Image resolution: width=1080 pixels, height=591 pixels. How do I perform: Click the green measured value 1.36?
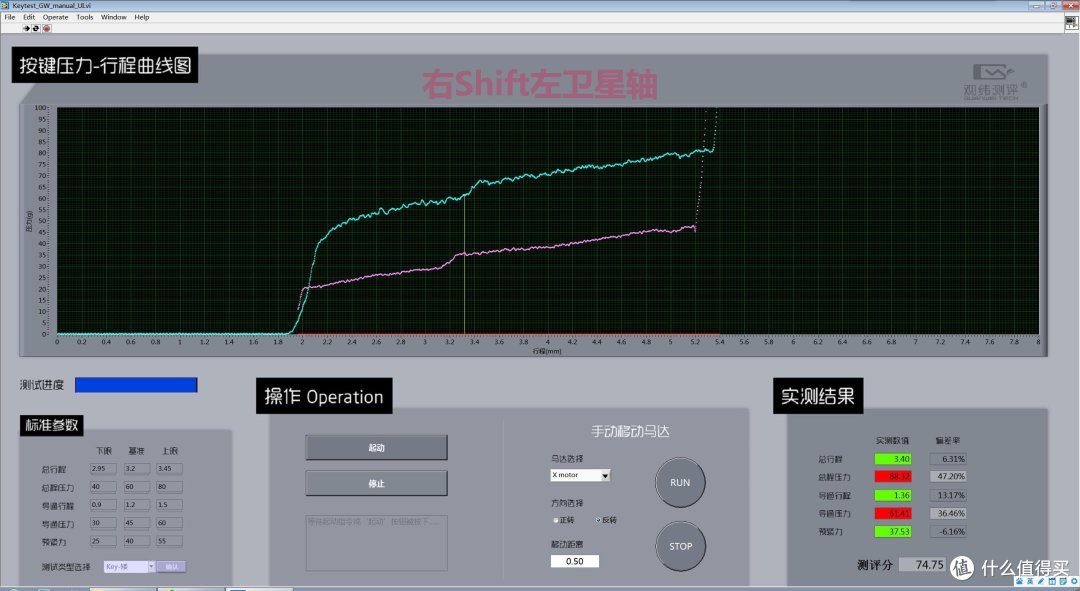[x=893, y=495]
